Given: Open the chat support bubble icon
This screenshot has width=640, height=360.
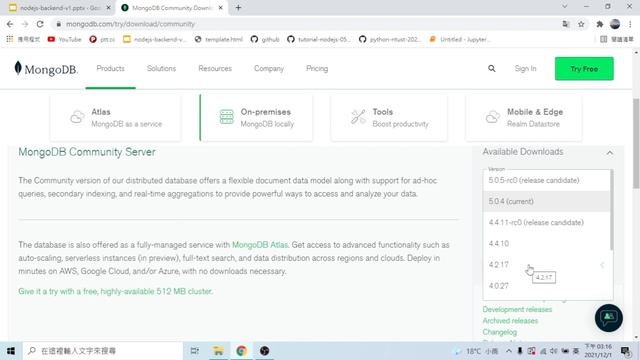Looking at the screenshot, I should (609, 318).
